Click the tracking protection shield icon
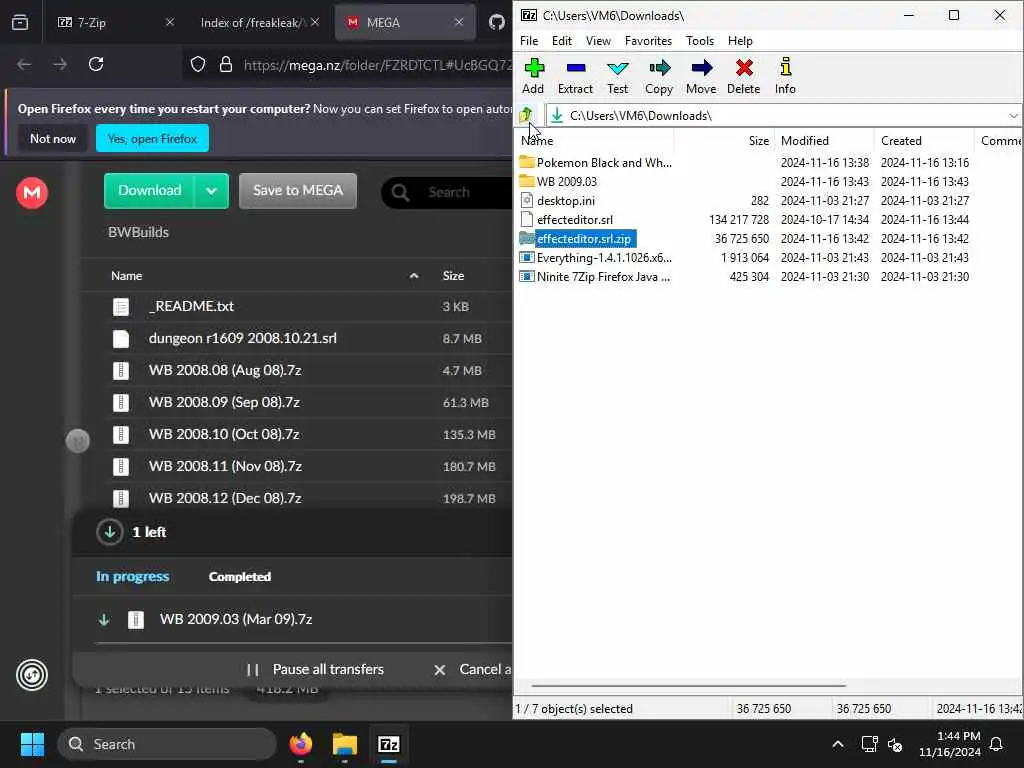 pyautogui.click(x=198, y=64)
